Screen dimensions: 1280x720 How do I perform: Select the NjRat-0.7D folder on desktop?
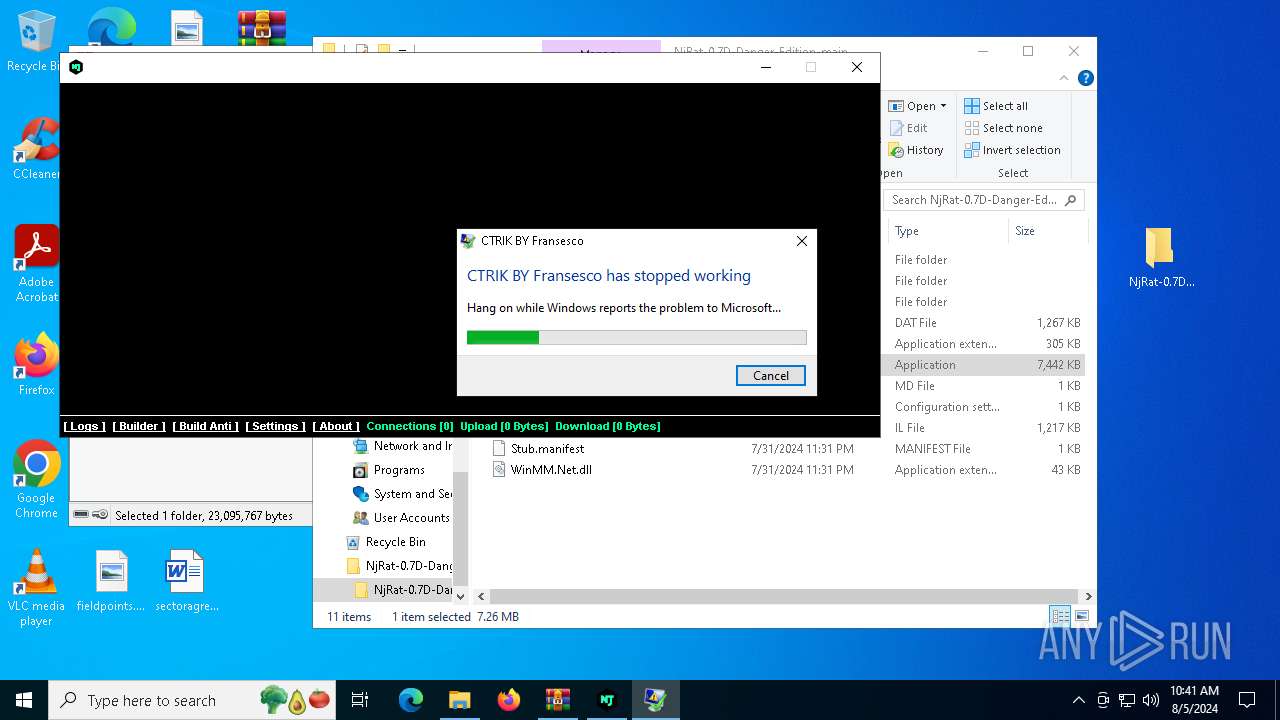1161,257
